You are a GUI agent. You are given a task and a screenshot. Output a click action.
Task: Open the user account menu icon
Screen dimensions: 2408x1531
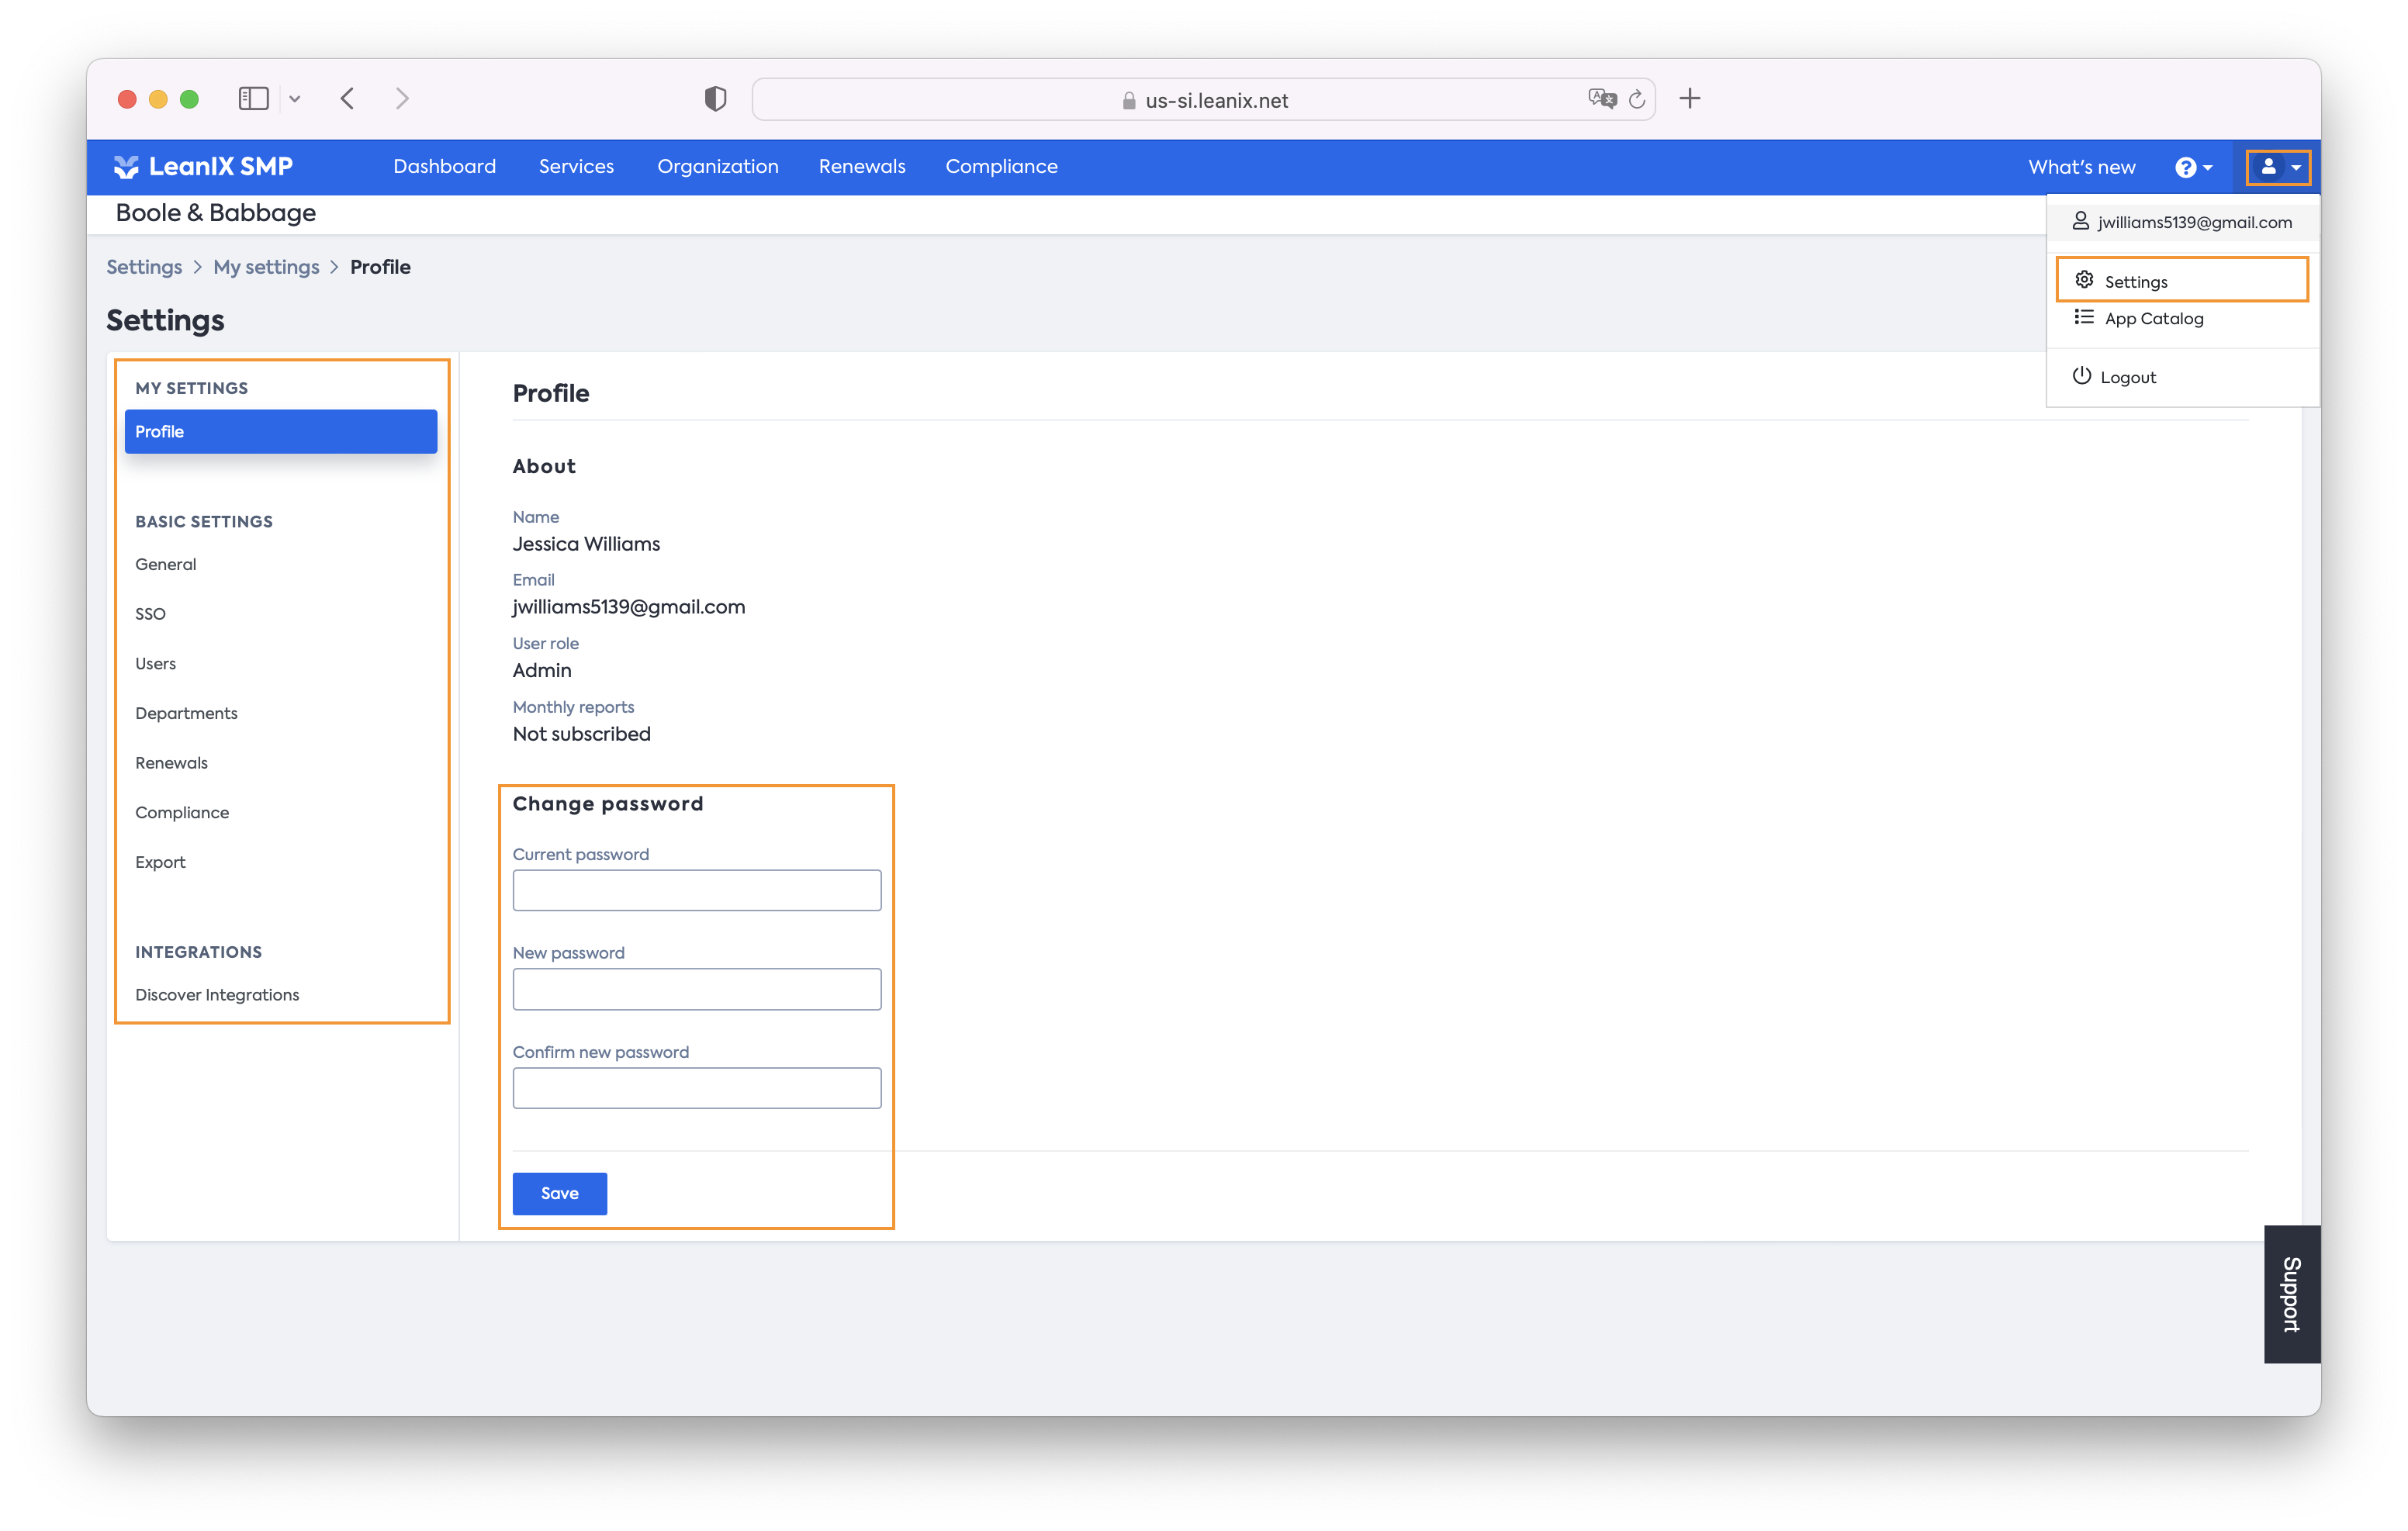2279,167
